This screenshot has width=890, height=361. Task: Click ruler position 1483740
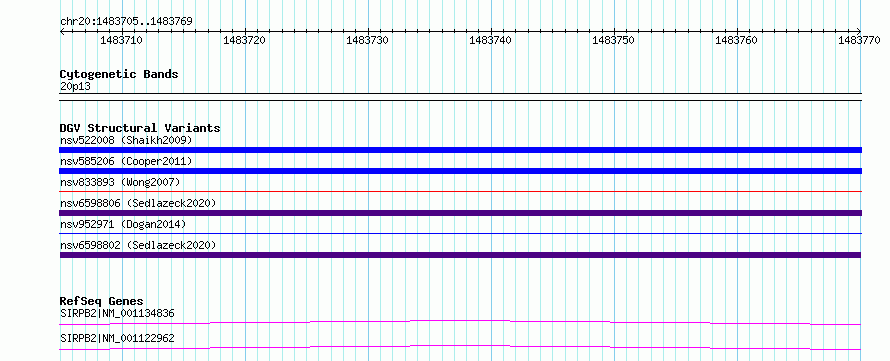(x=490, y=40)
